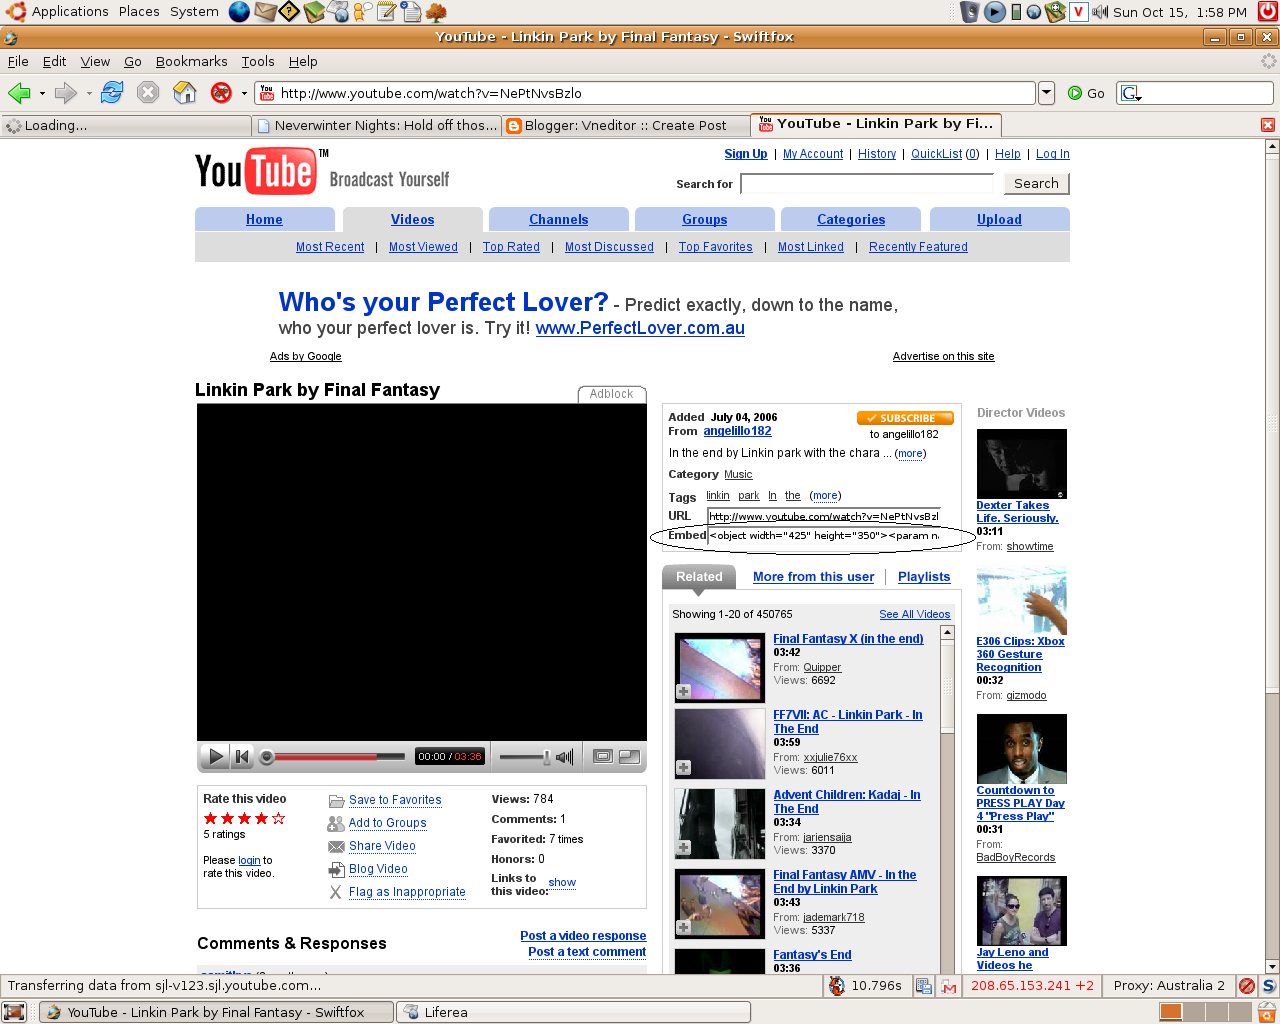Click Flag as Inappropriate link
1280x1024 pixels.
click(407, 892)
